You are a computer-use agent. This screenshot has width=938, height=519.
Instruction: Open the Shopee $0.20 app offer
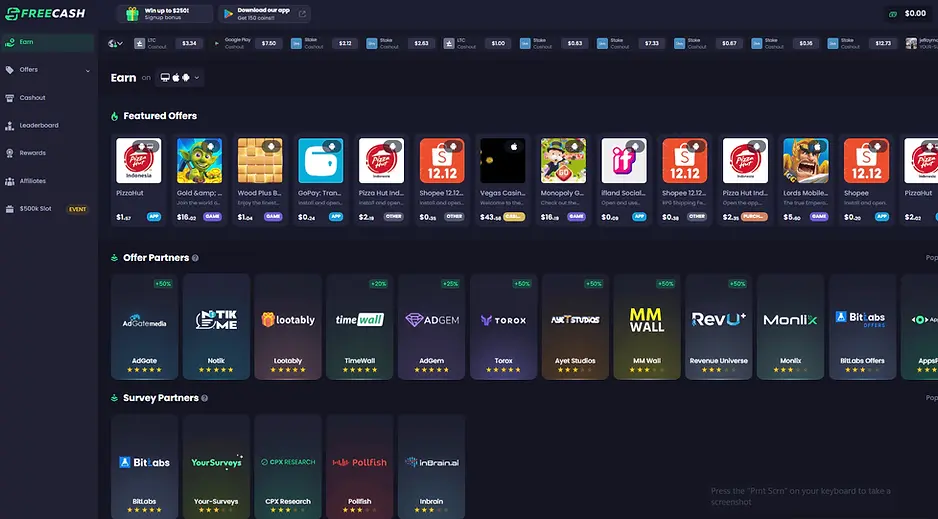pyautogui.click(x=866, y=181)
